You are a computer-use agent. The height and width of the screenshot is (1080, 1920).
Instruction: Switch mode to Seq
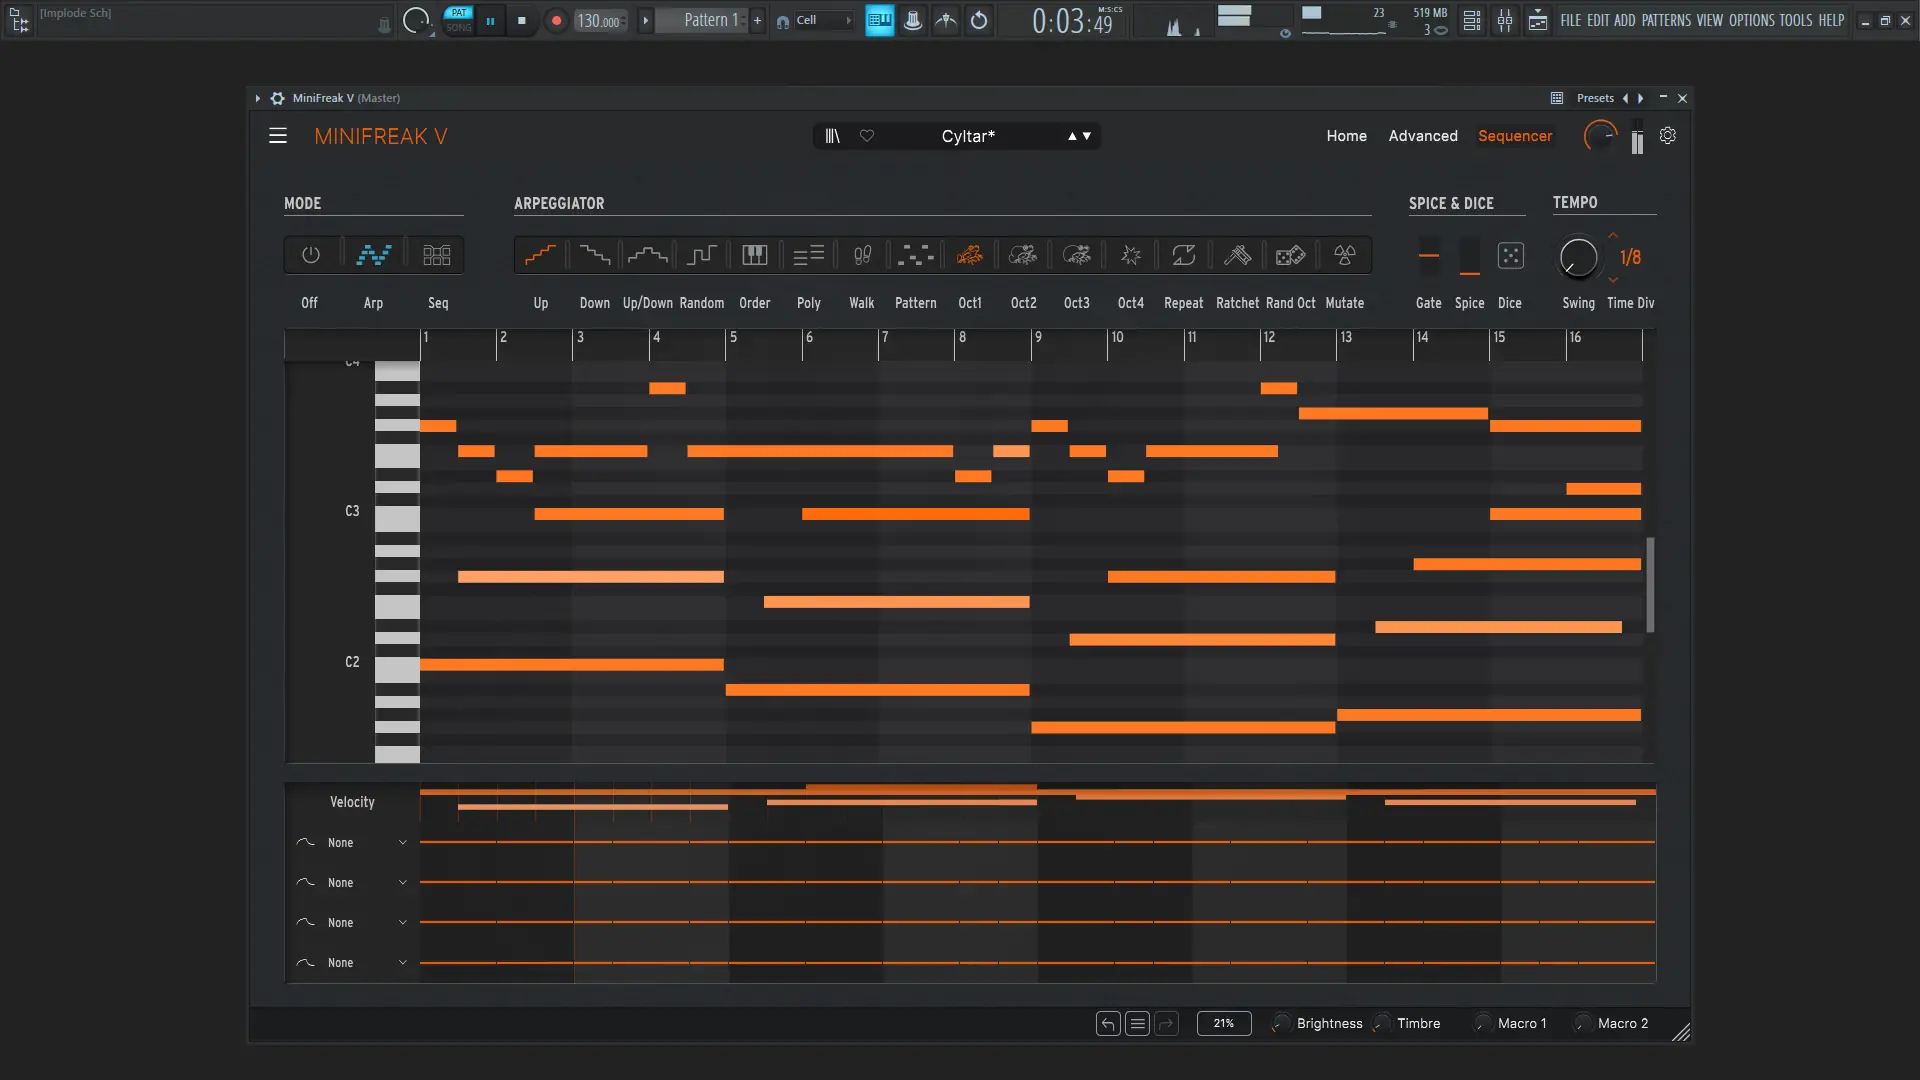(x=437, y=255)
